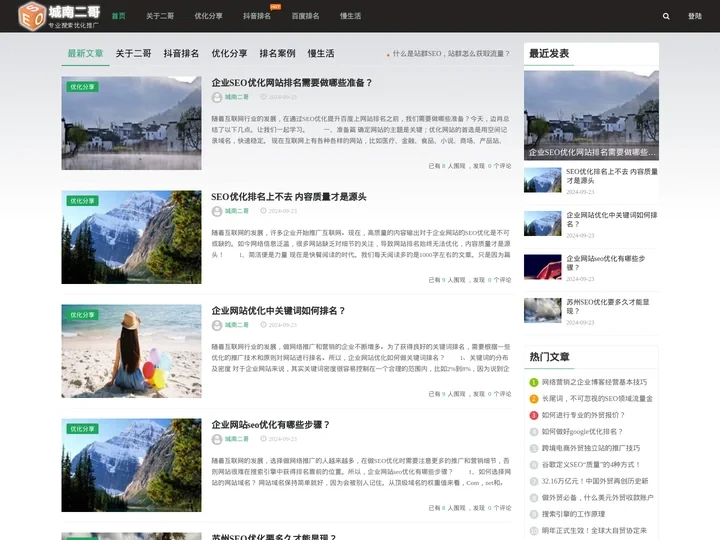This screenshot has width=720, height=540.
Task: Click 优化分享 tag on 企业网站seo优化有哪些步骤 thumbnail
Action: click(83, 429)
